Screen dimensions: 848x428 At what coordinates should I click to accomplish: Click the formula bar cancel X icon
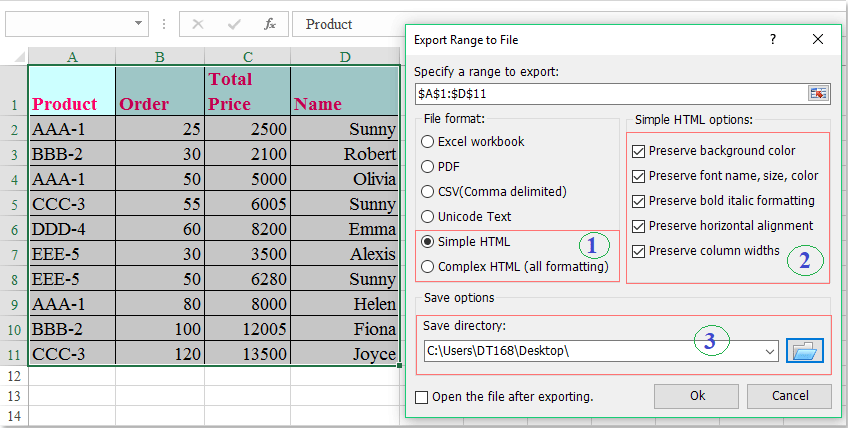[x=198, y=23]
